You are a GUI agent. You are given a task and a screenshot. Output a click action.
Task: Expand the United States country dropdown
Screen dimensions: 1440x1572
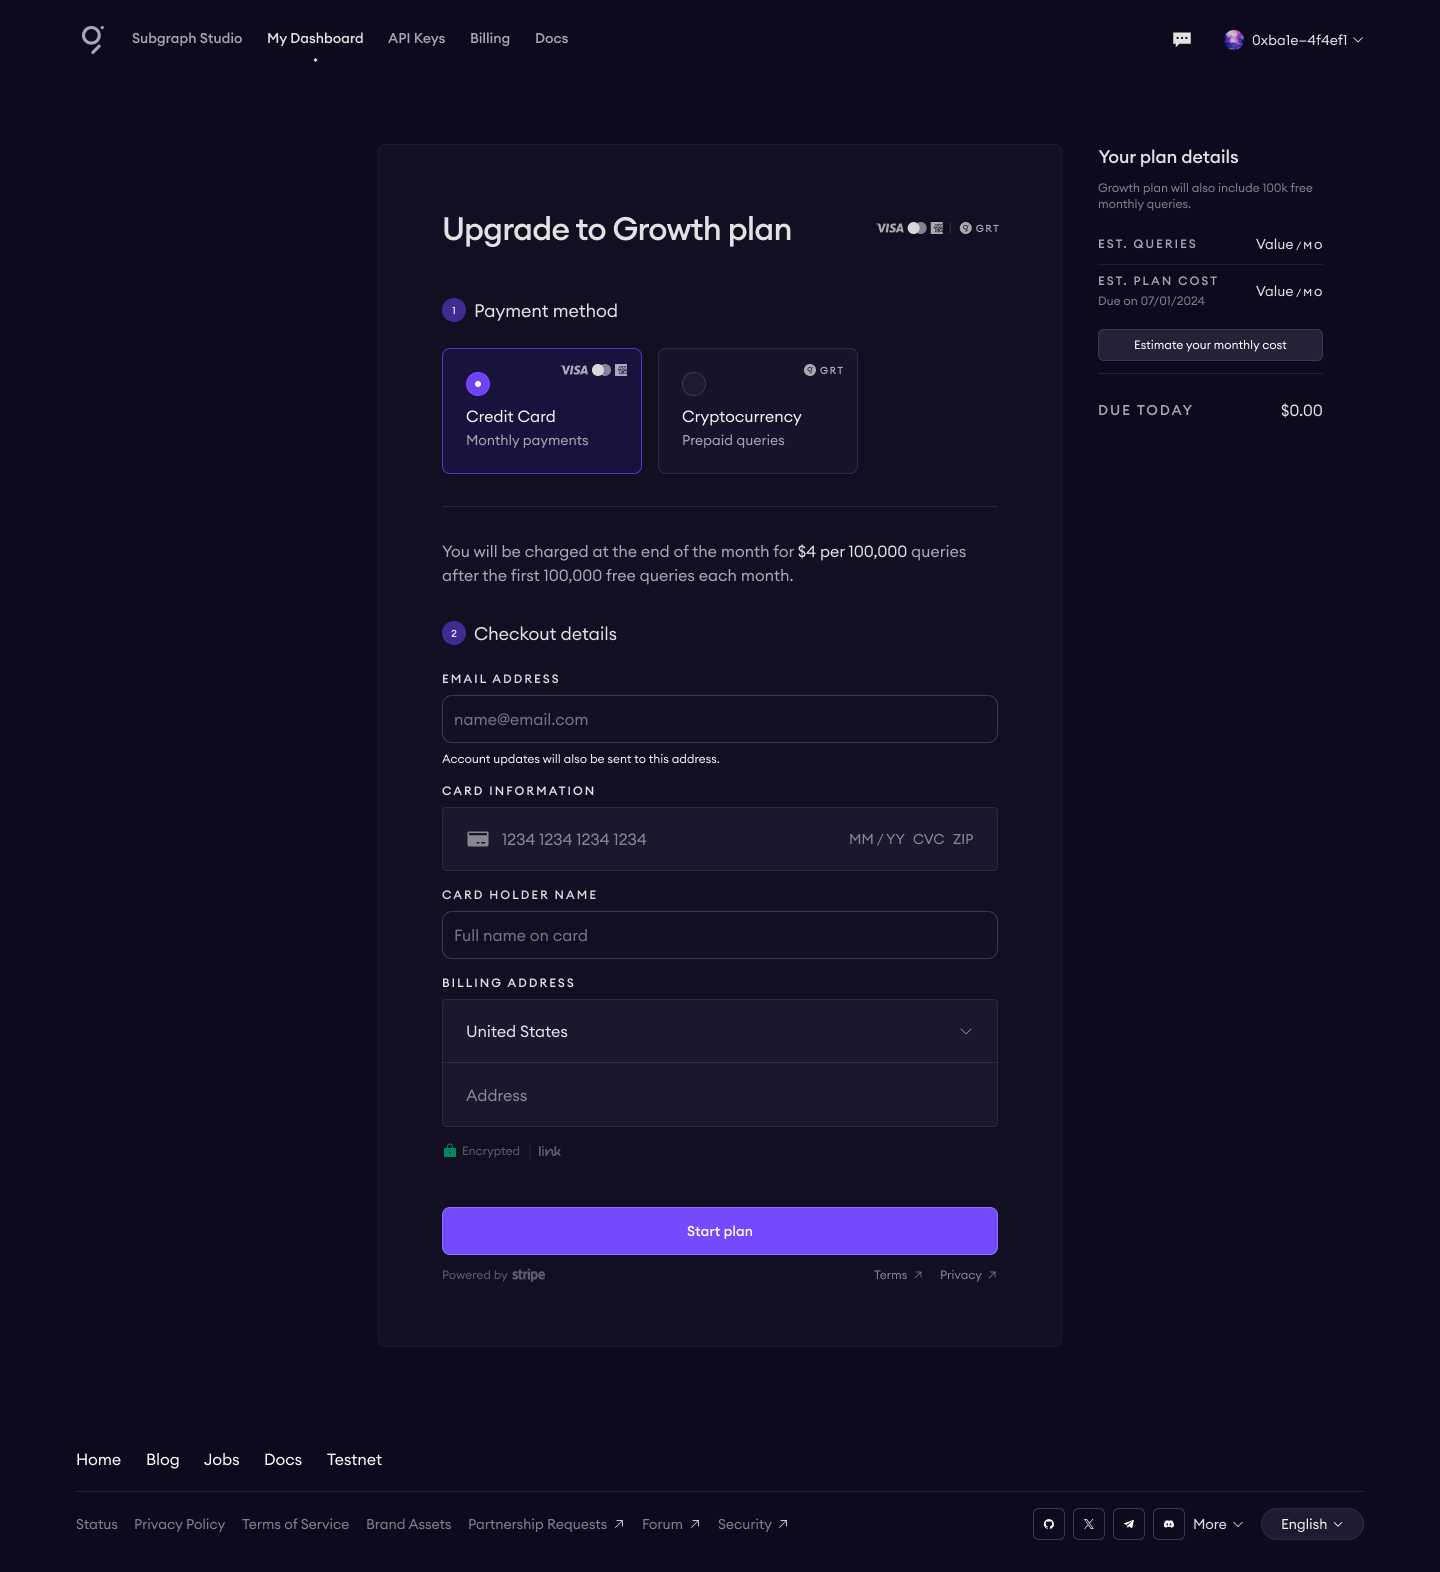(720, 1031)
